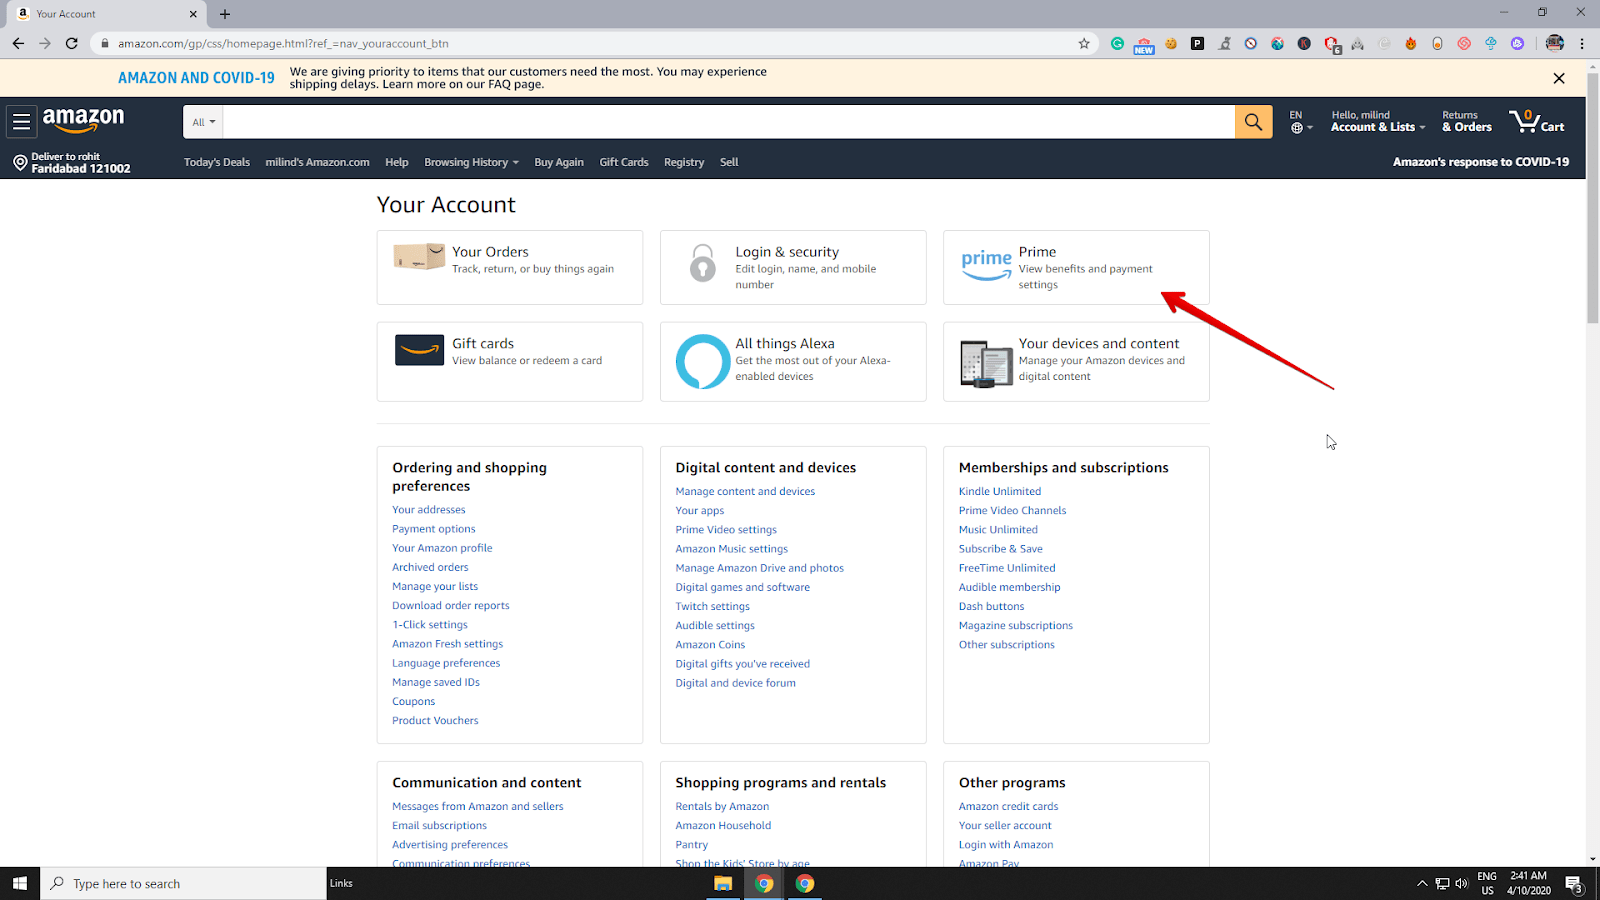Image resolution: width=1600 pixels, height=900 pixels.
Task: Open Download order reports link
Action: coord(451,606)
